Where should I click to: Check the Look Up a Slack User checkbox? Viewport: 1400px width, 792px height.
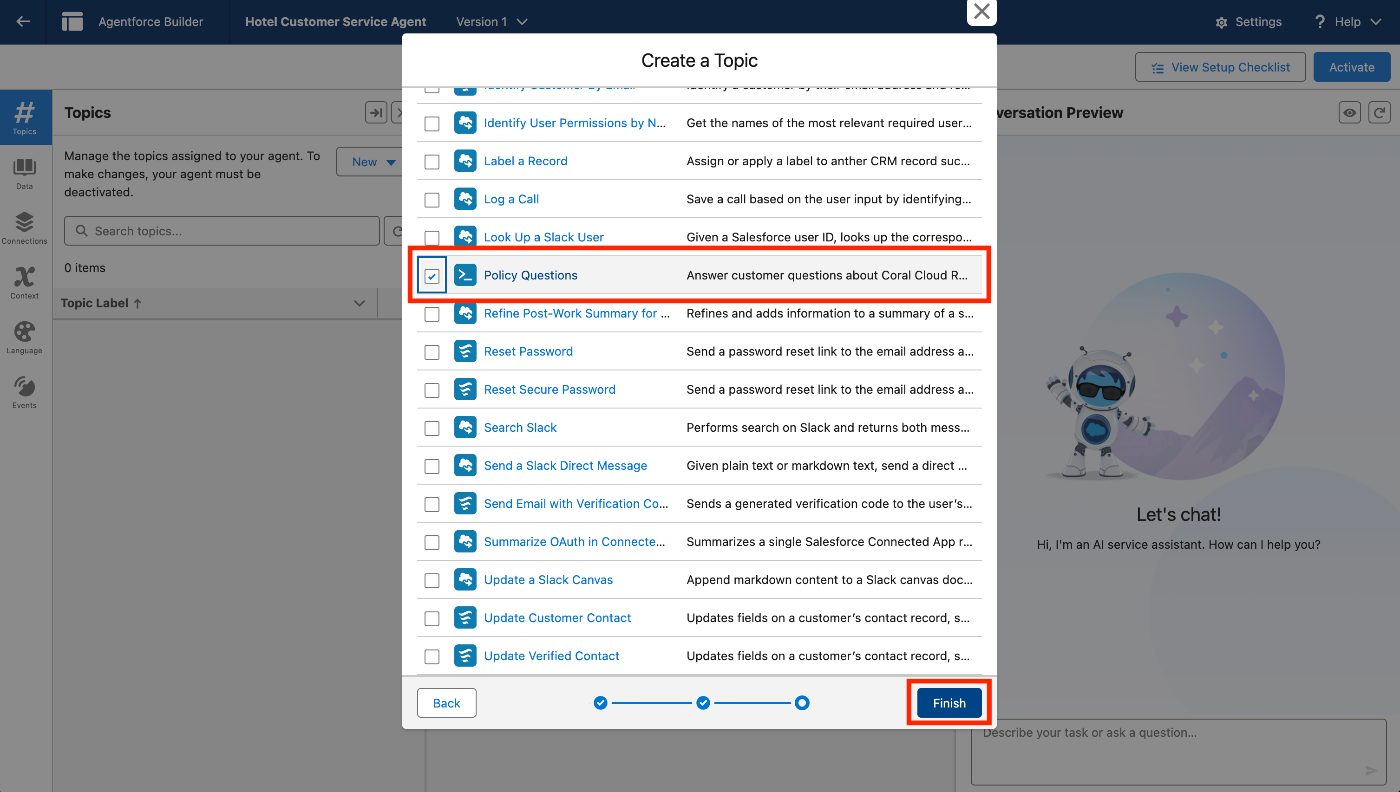coord(432,238)
